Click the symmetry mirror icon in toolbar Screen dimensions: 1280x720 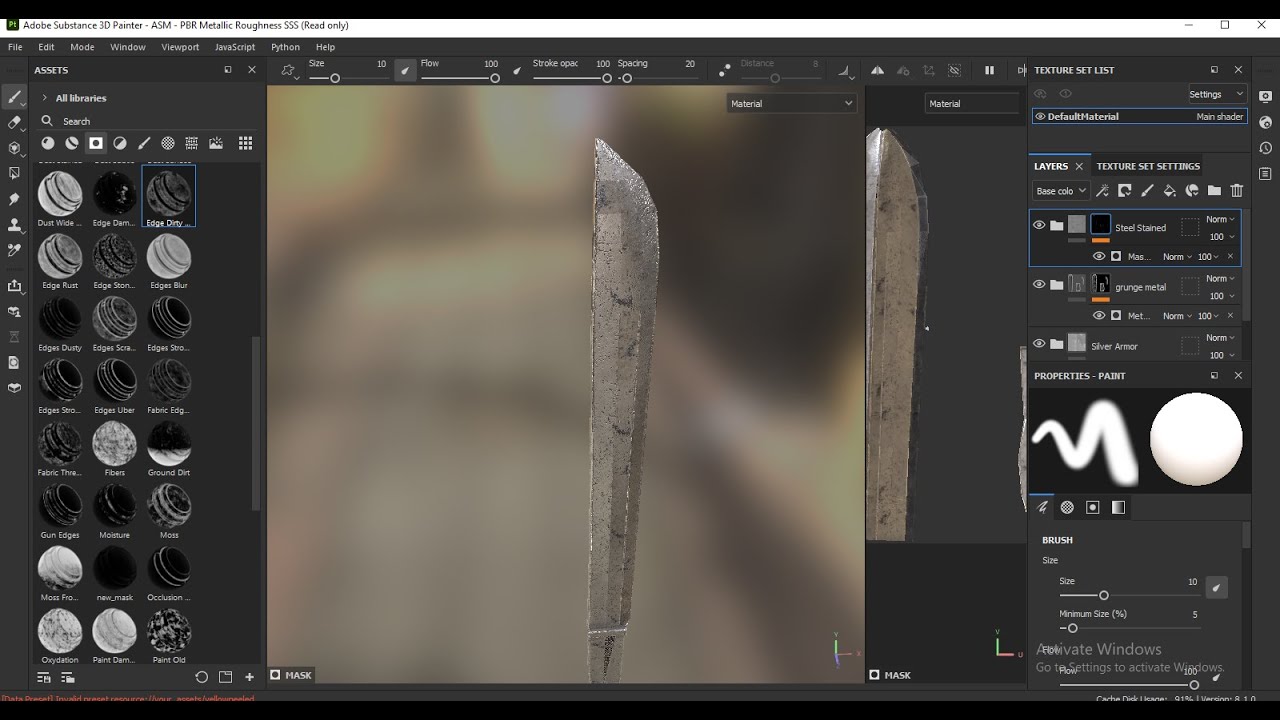(x=877, y=70)
